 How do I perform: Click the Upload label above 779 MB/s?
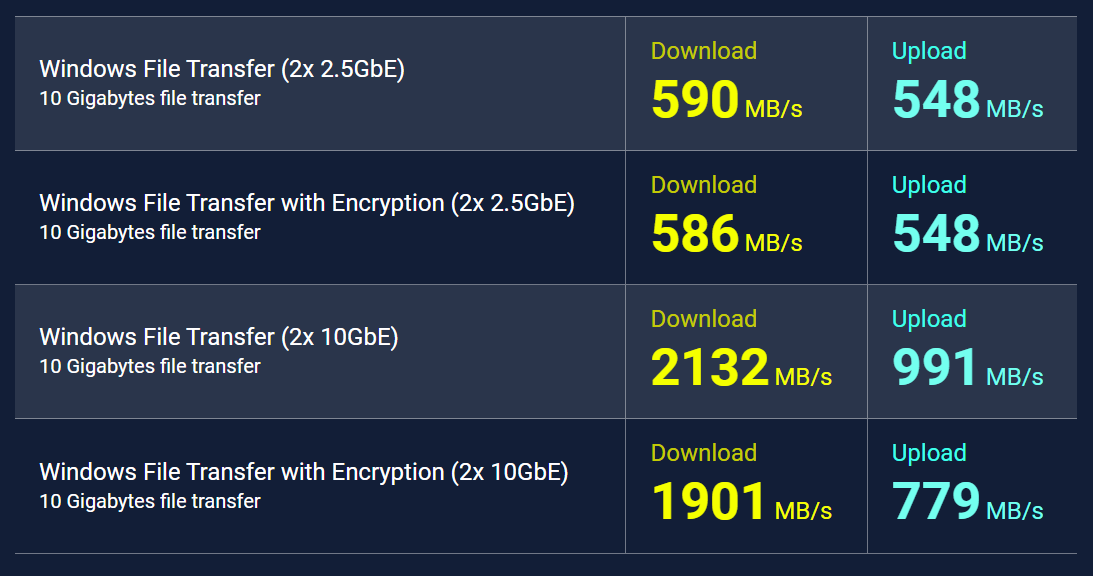point(928,453)
